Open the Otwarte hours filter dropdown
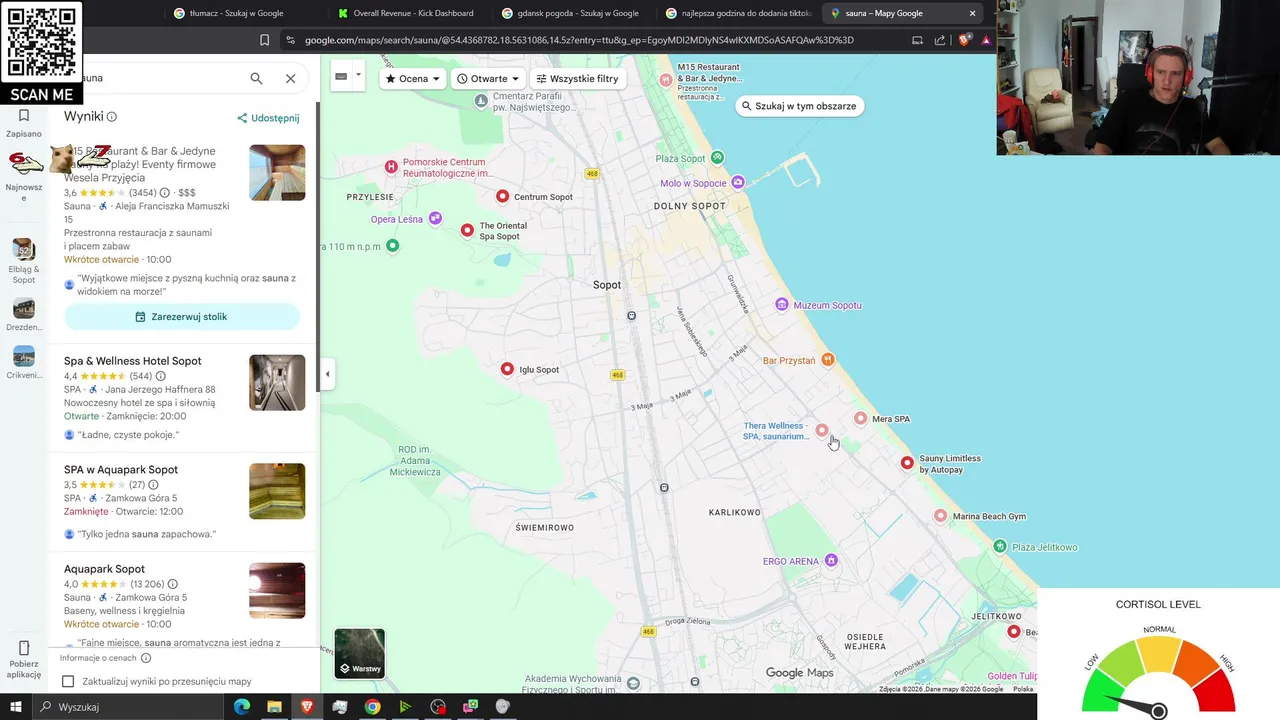 [488, 78]
